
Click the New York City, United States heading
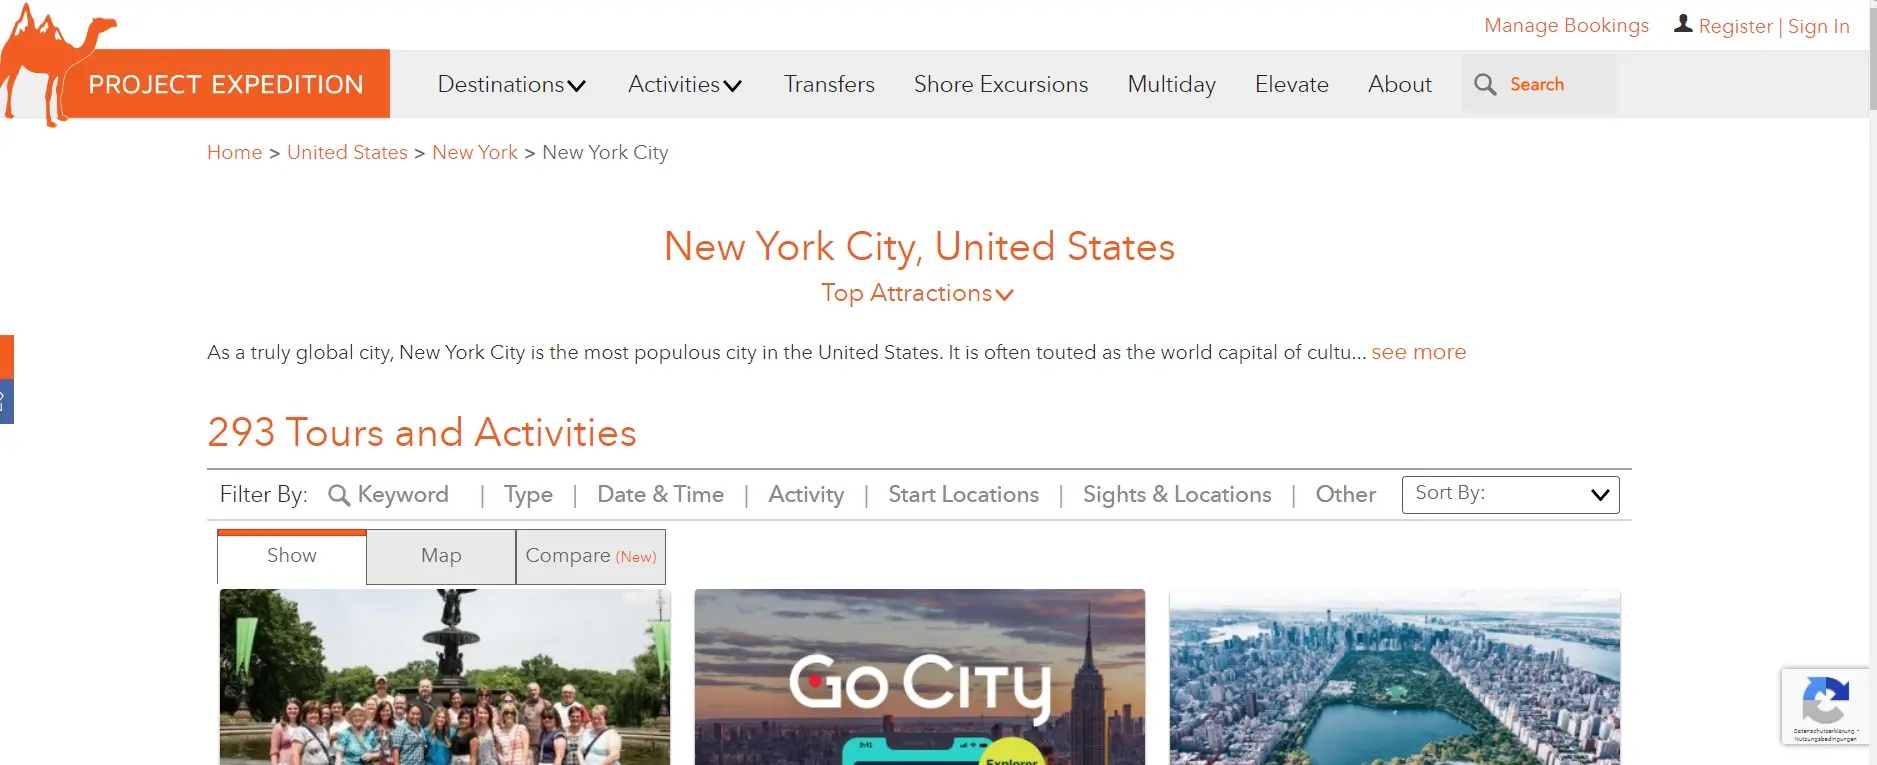[x=919, y=246]
